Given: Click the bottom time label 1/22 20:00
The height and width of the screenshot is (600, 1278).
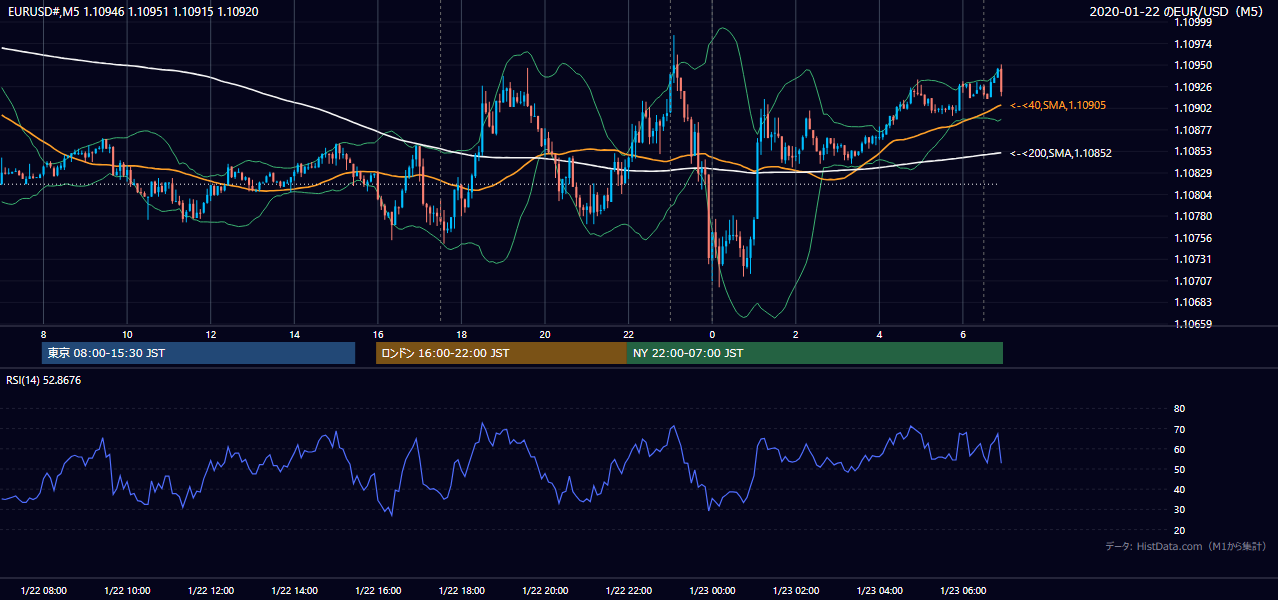Looking at the screenshot, I should coord(545,591).
